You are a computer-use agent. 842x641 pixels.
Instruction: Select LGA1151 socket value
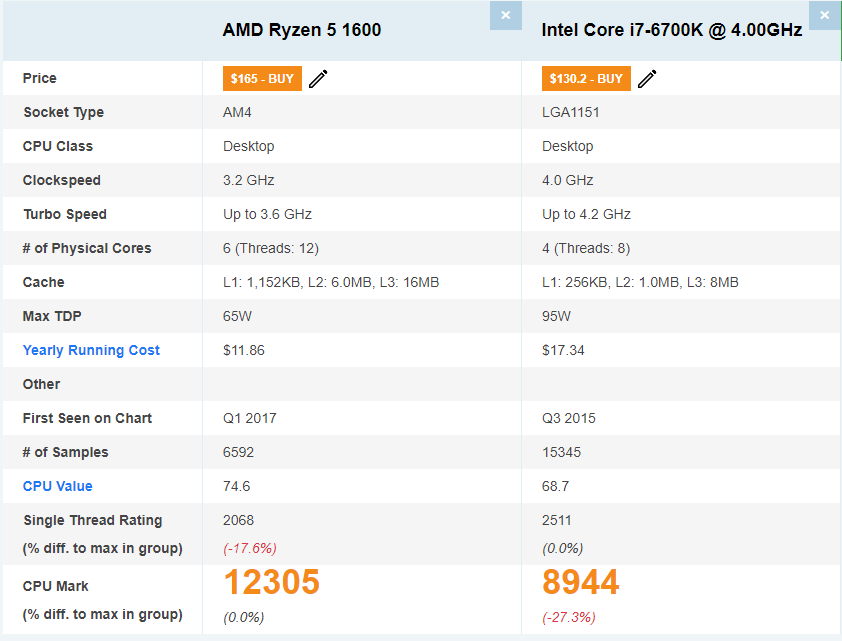click(570, 112)
